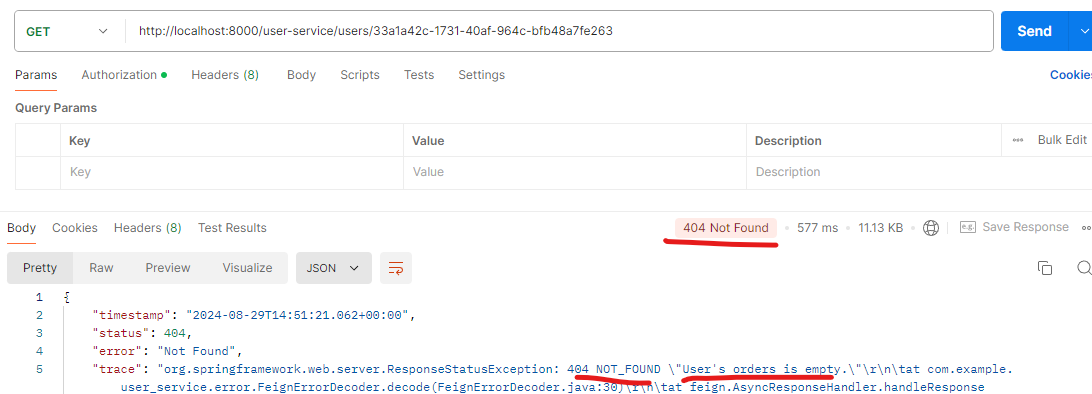Open the query params column options menu

pyautogui.click(x=1017, y=140)
